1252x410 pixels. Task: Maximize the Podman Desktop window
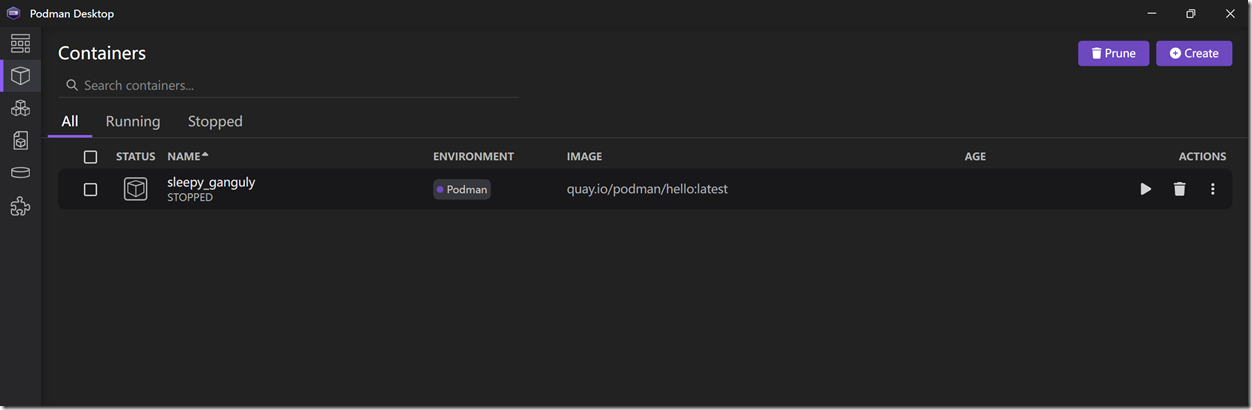[1191, 14]
